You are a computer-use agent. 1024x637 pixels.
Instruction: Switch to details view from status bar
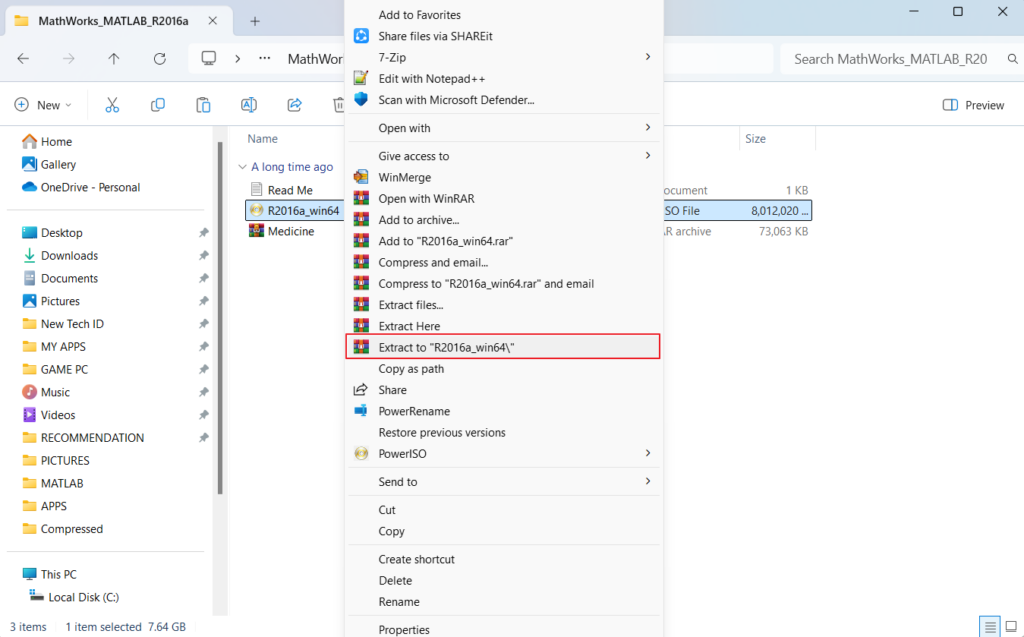pyautogui.click(x=990, y=626)
